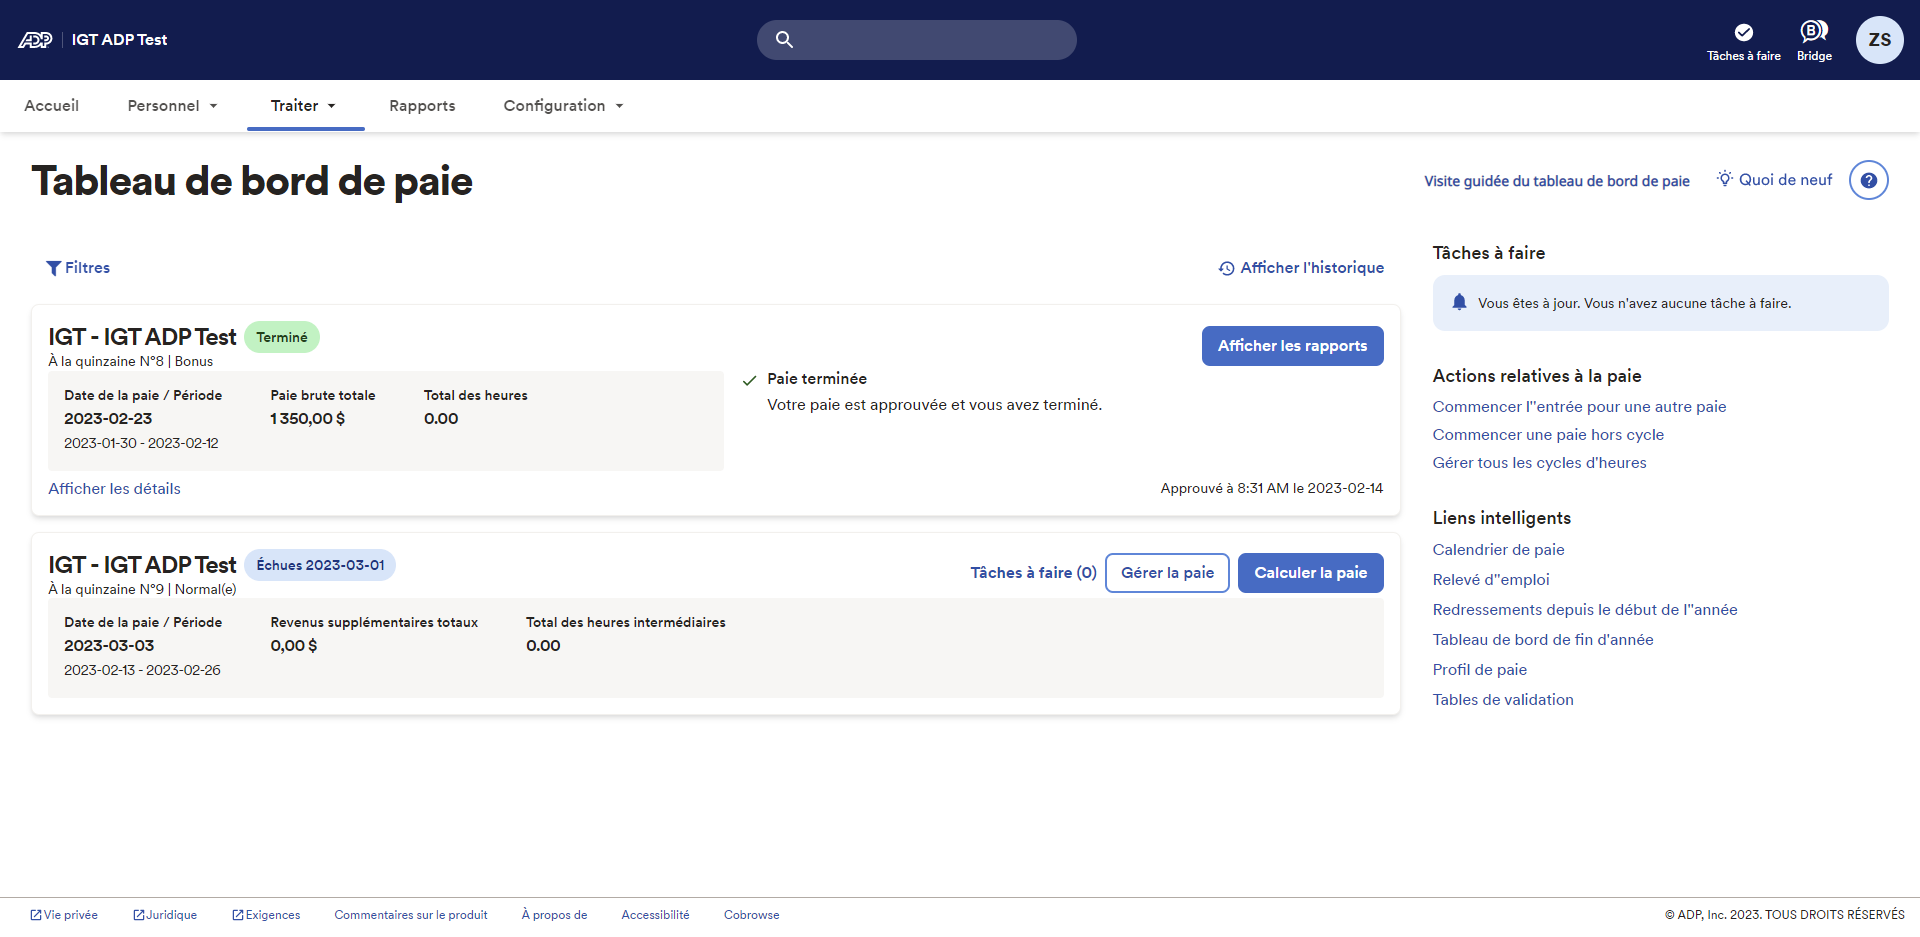Screen dimensions: 1920x937
Task: Go to the Accueil tab
Action: tap(52, 106)
